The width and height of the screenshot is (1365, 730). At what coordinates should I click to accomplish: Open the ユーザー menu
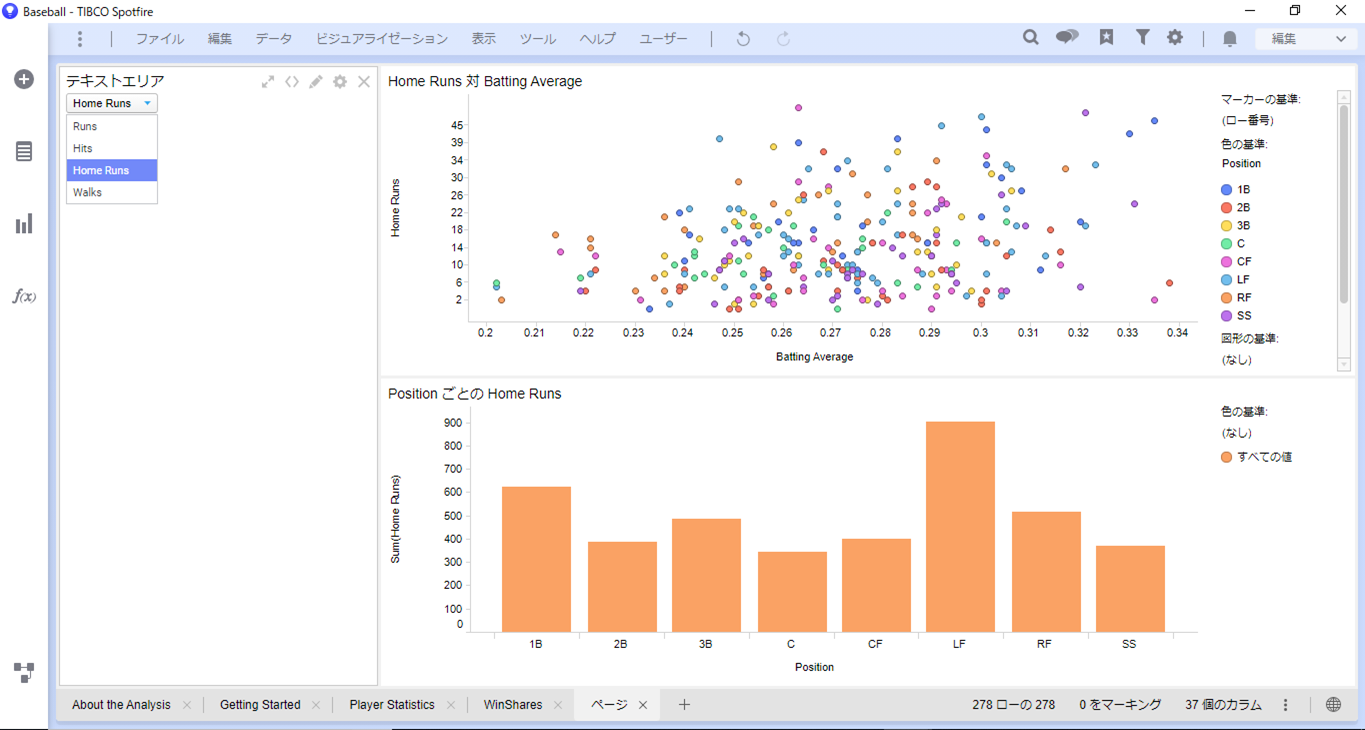(x=664, y=39)
